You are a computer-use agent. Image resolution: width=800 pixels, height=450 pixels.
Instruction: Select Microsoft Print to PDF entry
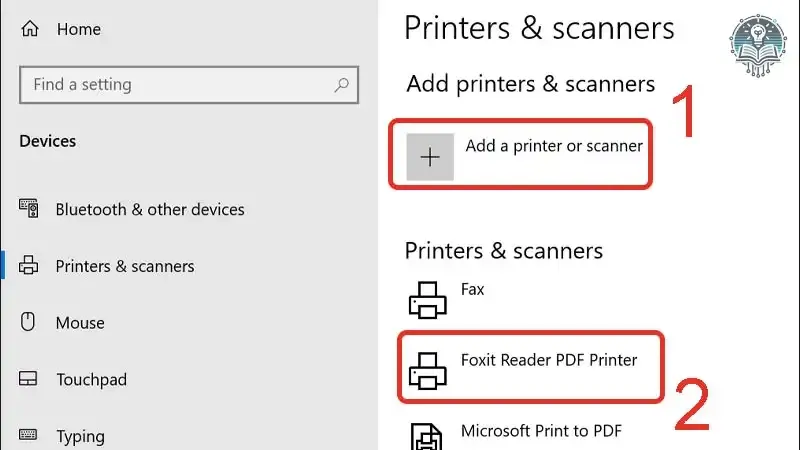click(x=541, y=431)
